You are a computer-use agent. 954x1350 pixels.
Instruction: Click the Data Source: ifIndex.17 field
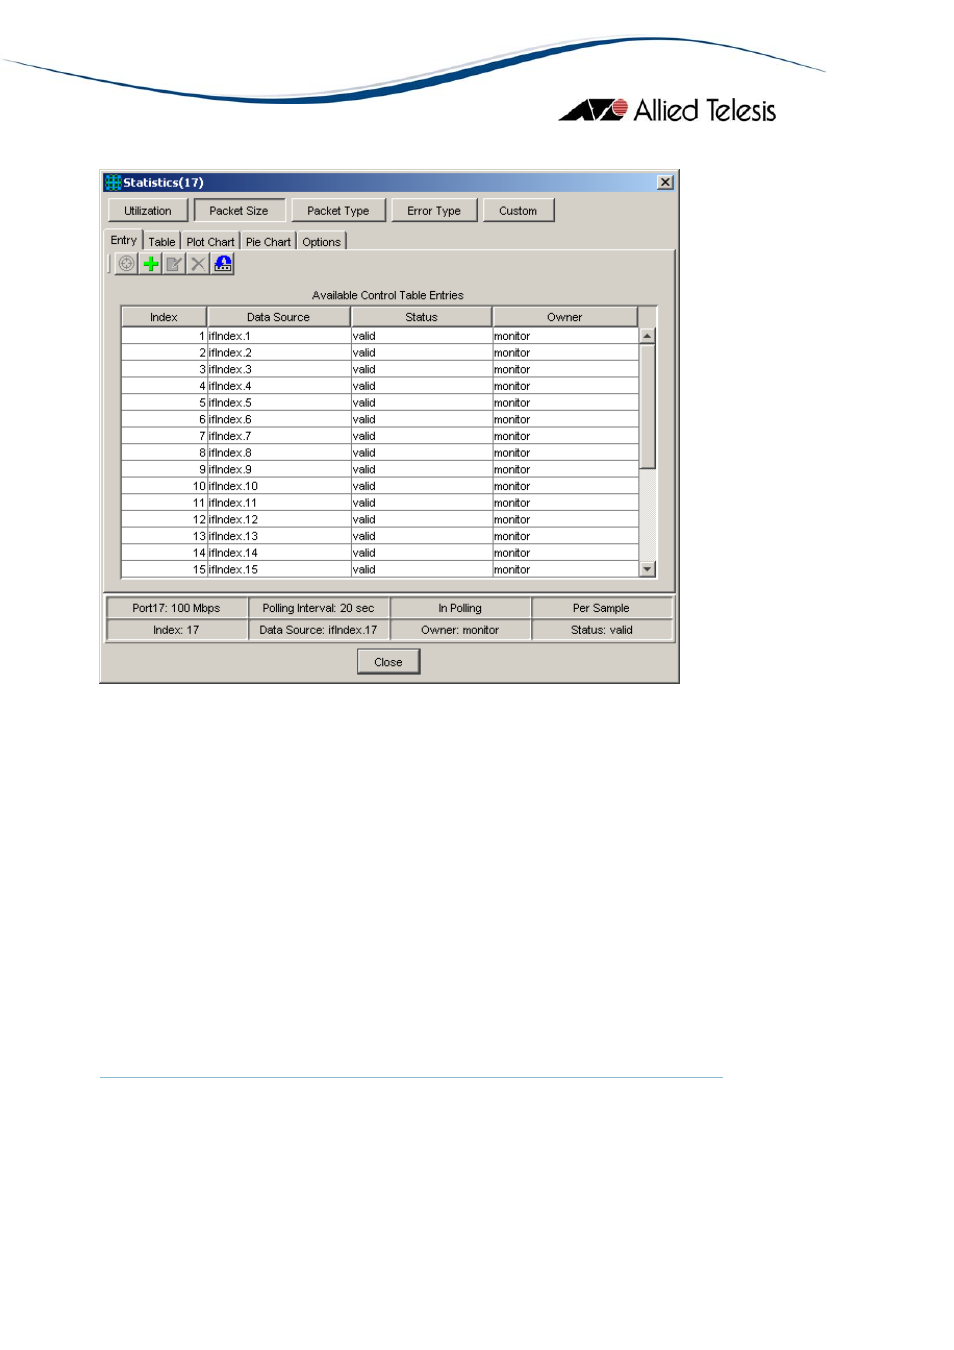point(318,630)
